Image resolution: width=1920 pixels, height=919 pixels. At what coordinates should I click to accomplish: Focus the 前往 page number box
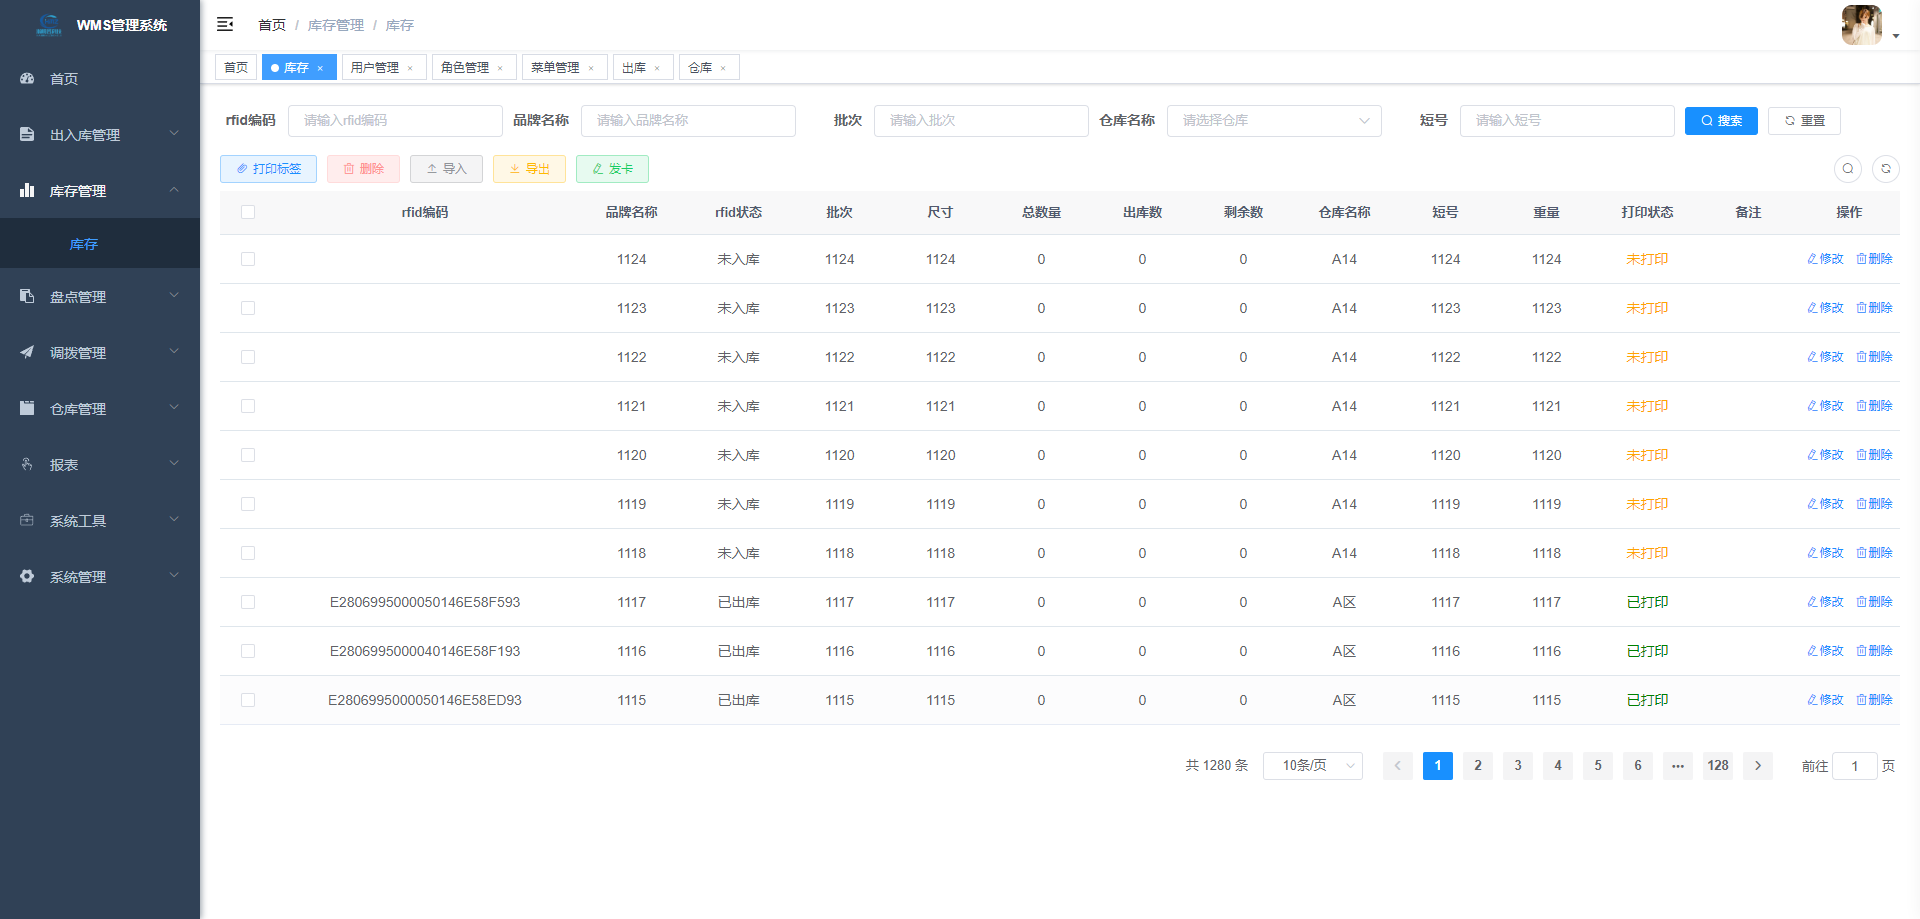1855,766
